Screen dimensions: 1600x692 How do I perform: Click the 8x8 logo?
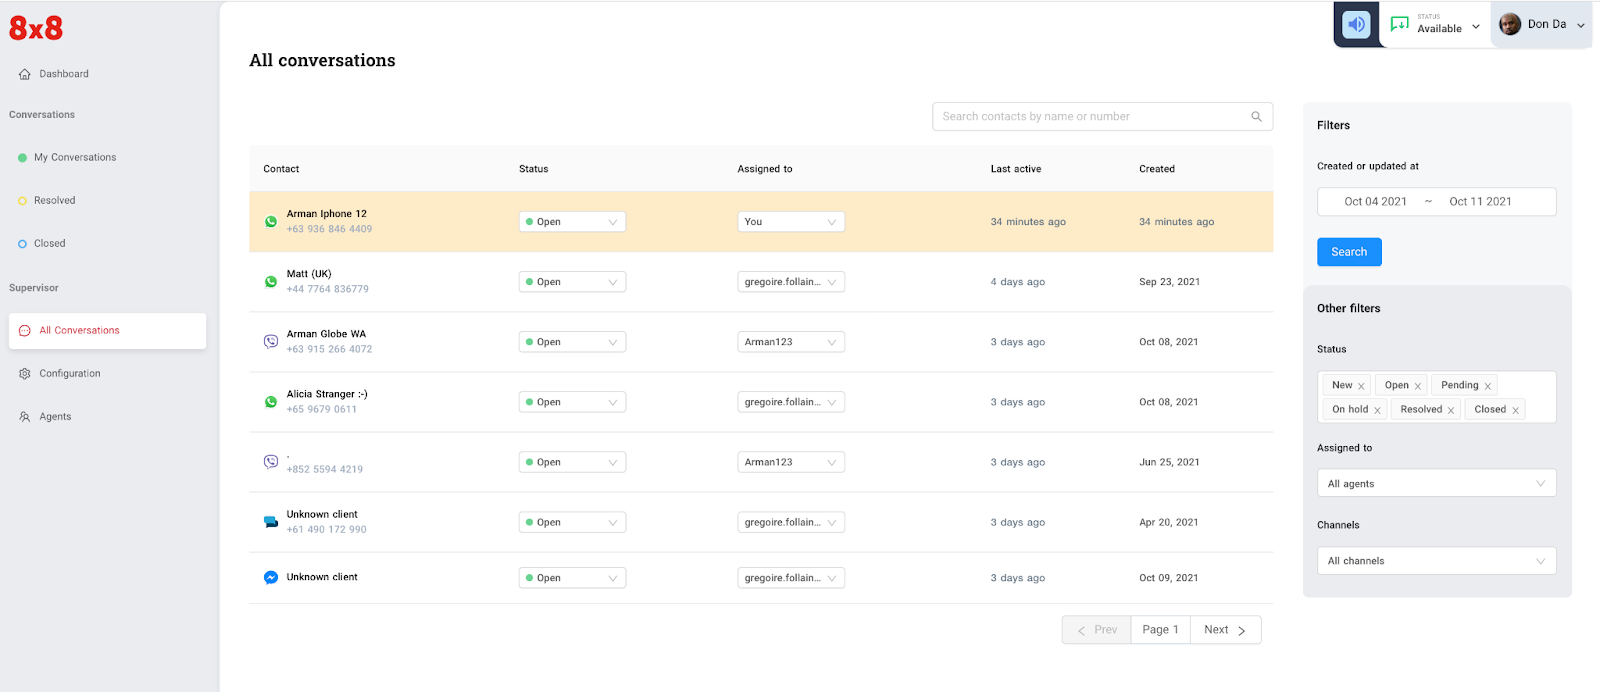[36, 28]
